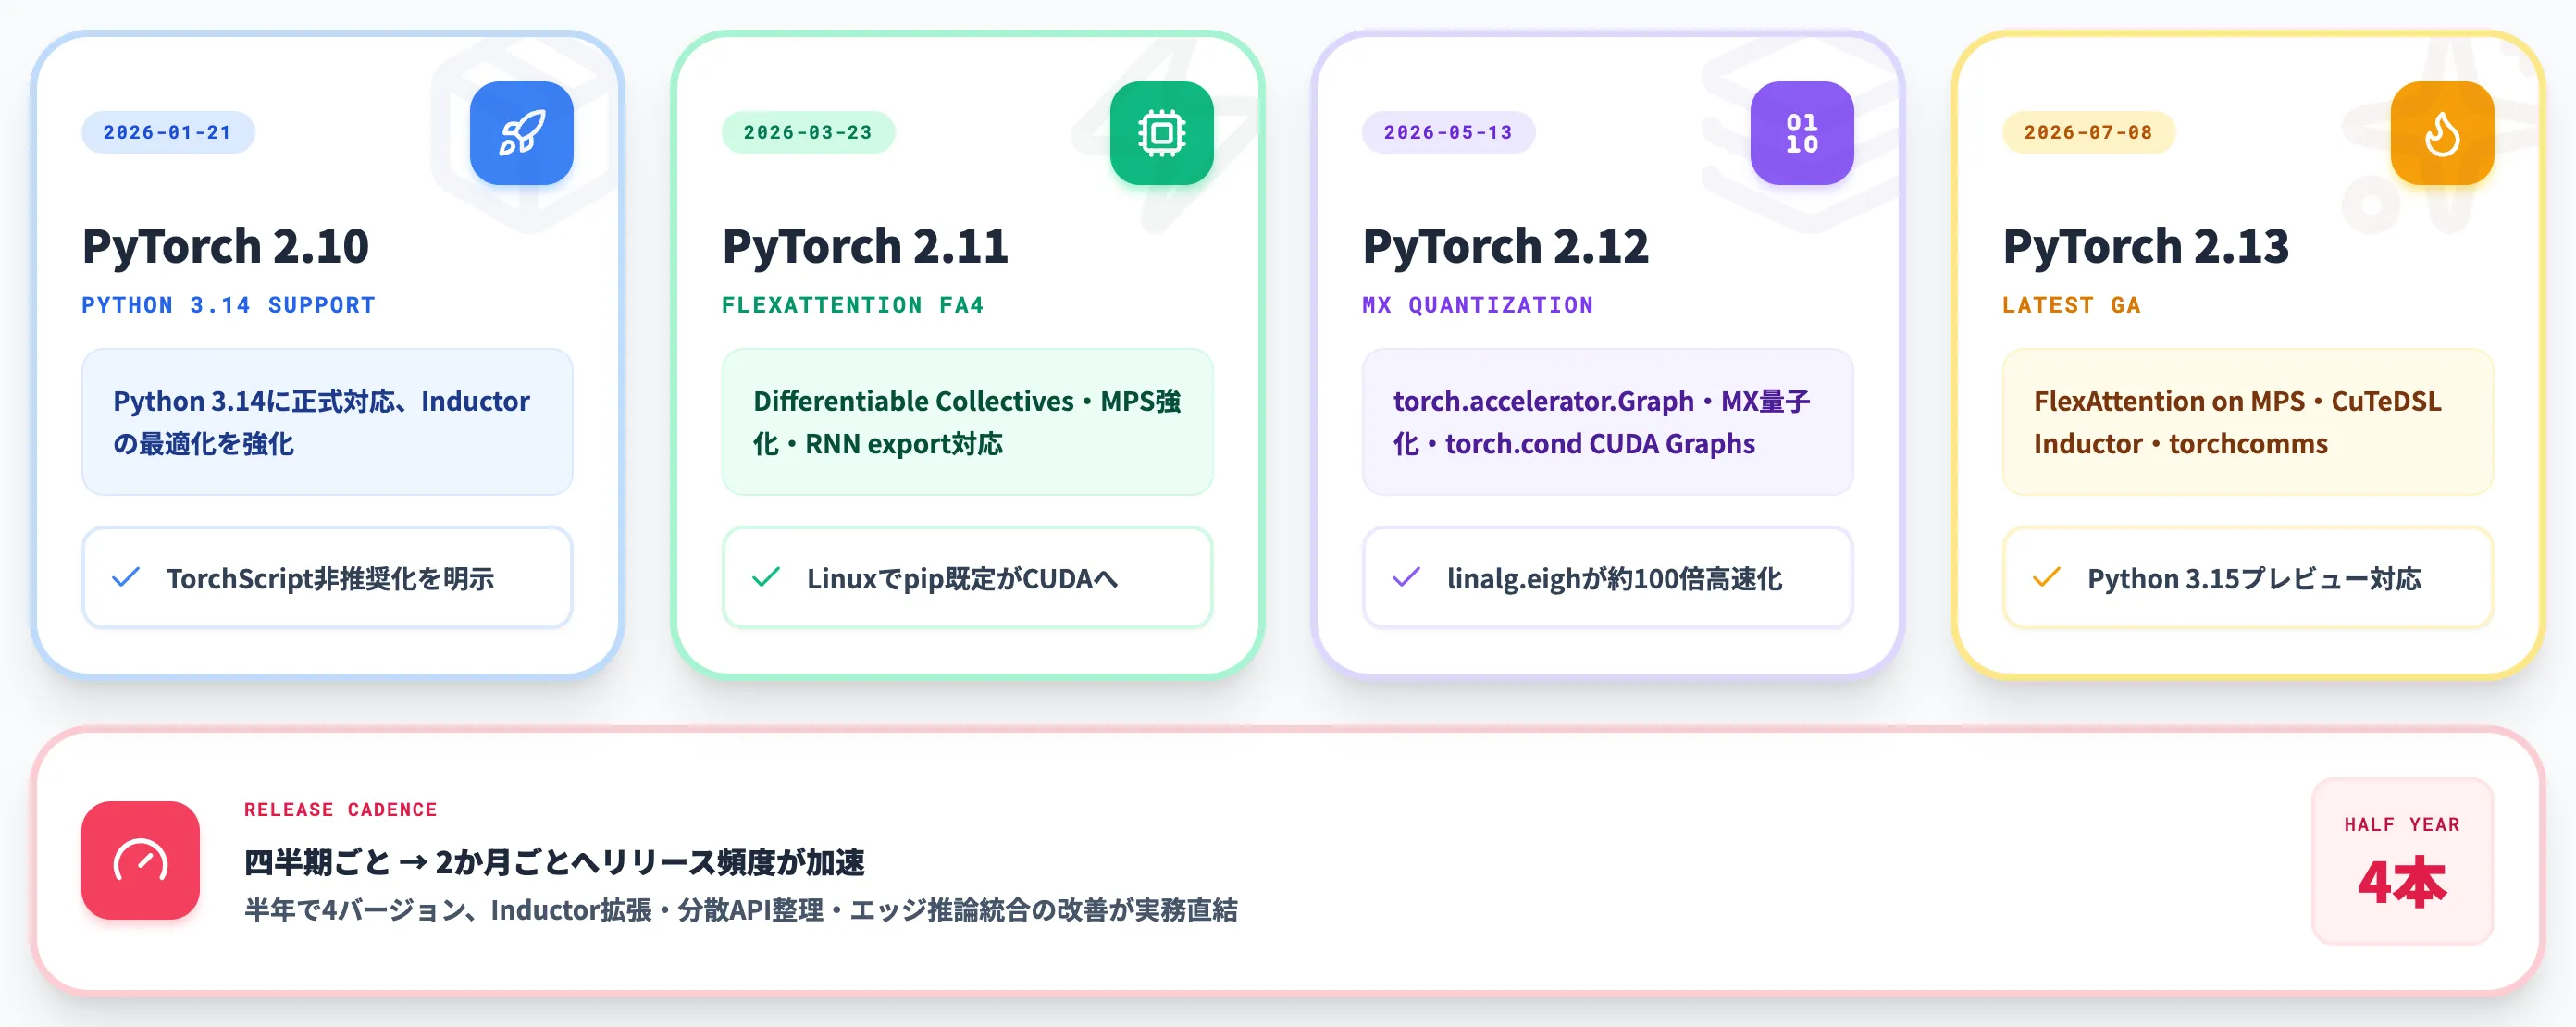Click the purple checkmark beside linalg.eigh text
Screen dimensions: 2576x1027
pyautogui.click(x=1406, y=578)
